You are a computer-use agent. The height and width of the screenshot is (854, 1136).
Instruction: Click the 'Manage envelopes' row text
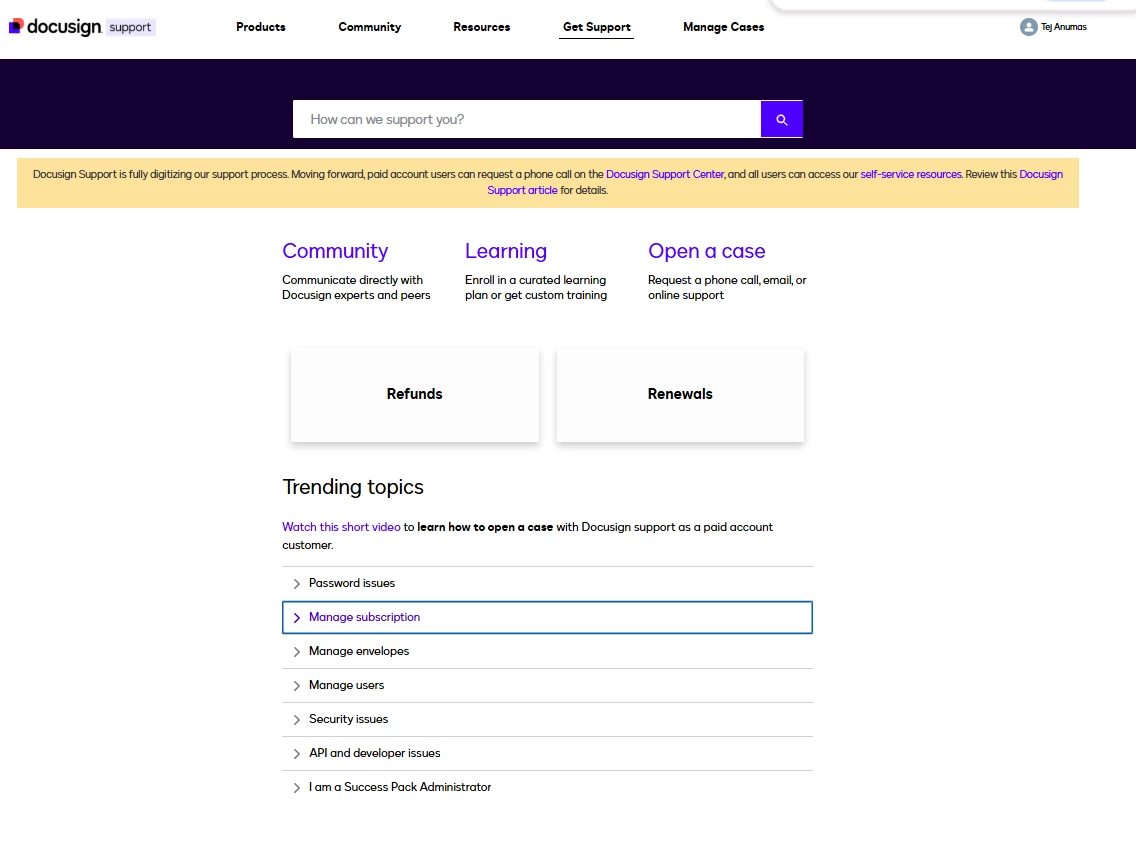(x=359, y=651)
